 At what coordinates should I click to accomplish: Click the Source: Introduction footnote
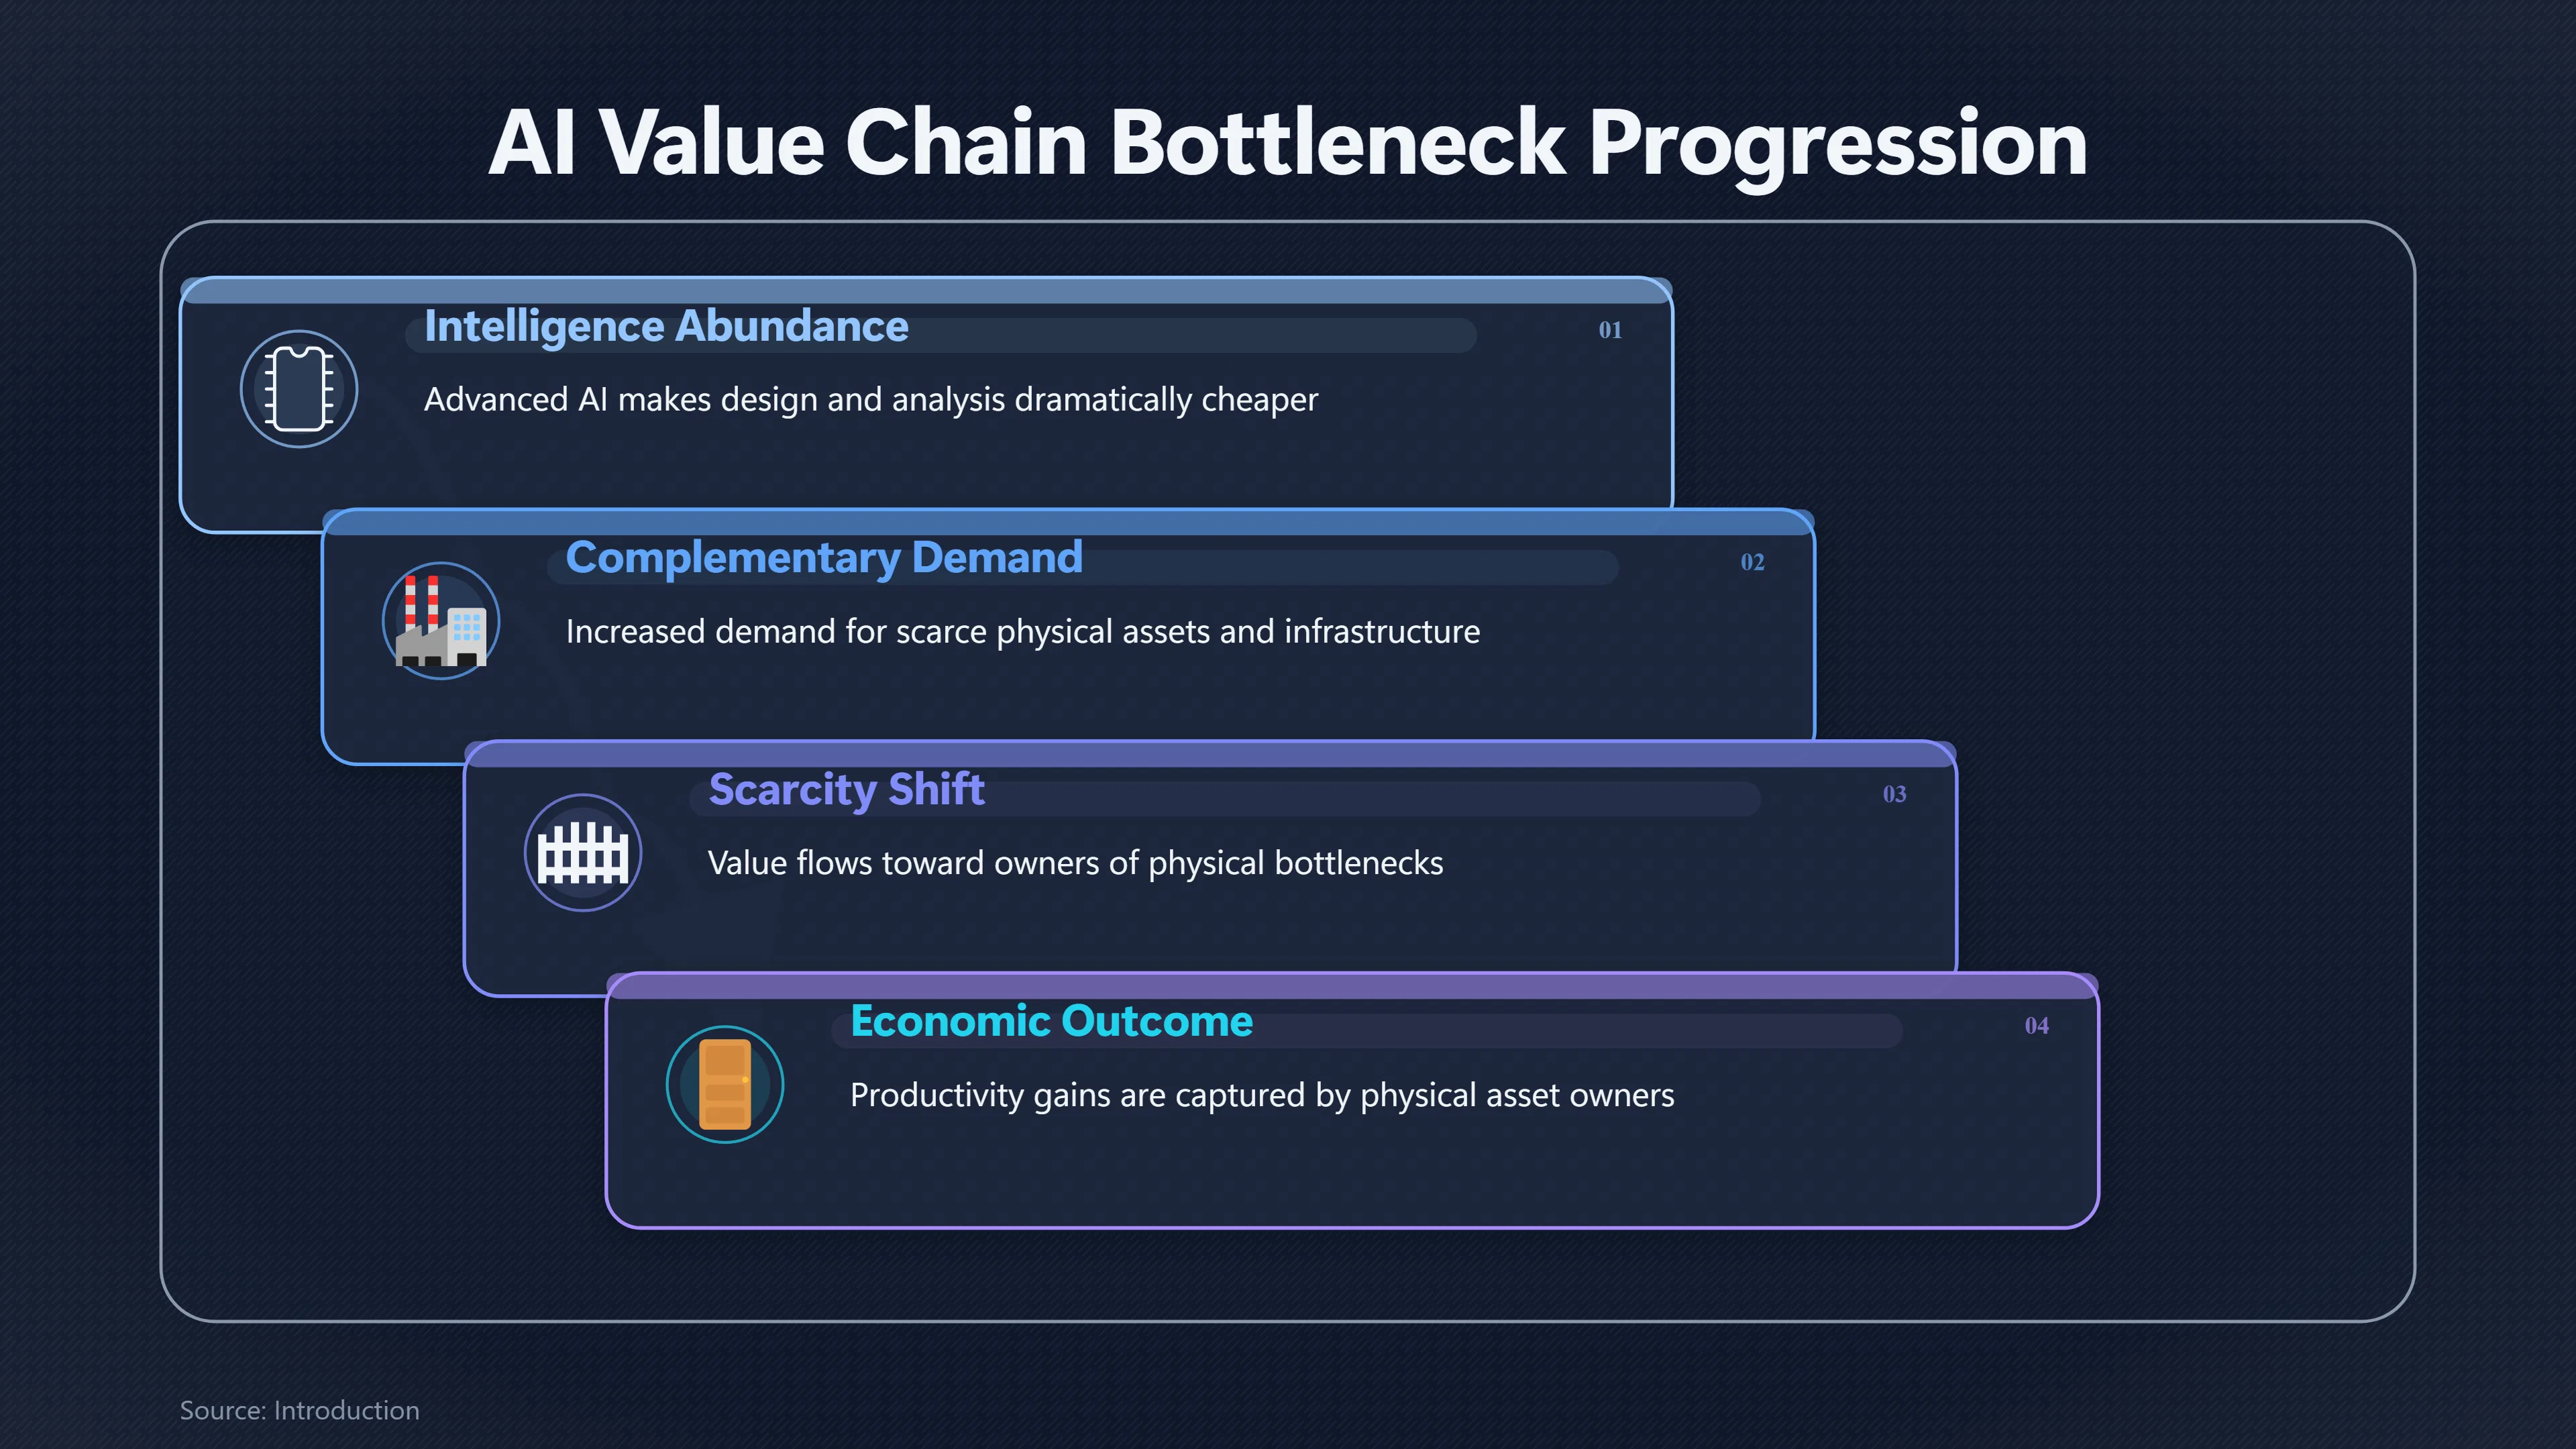[299, 1410]
